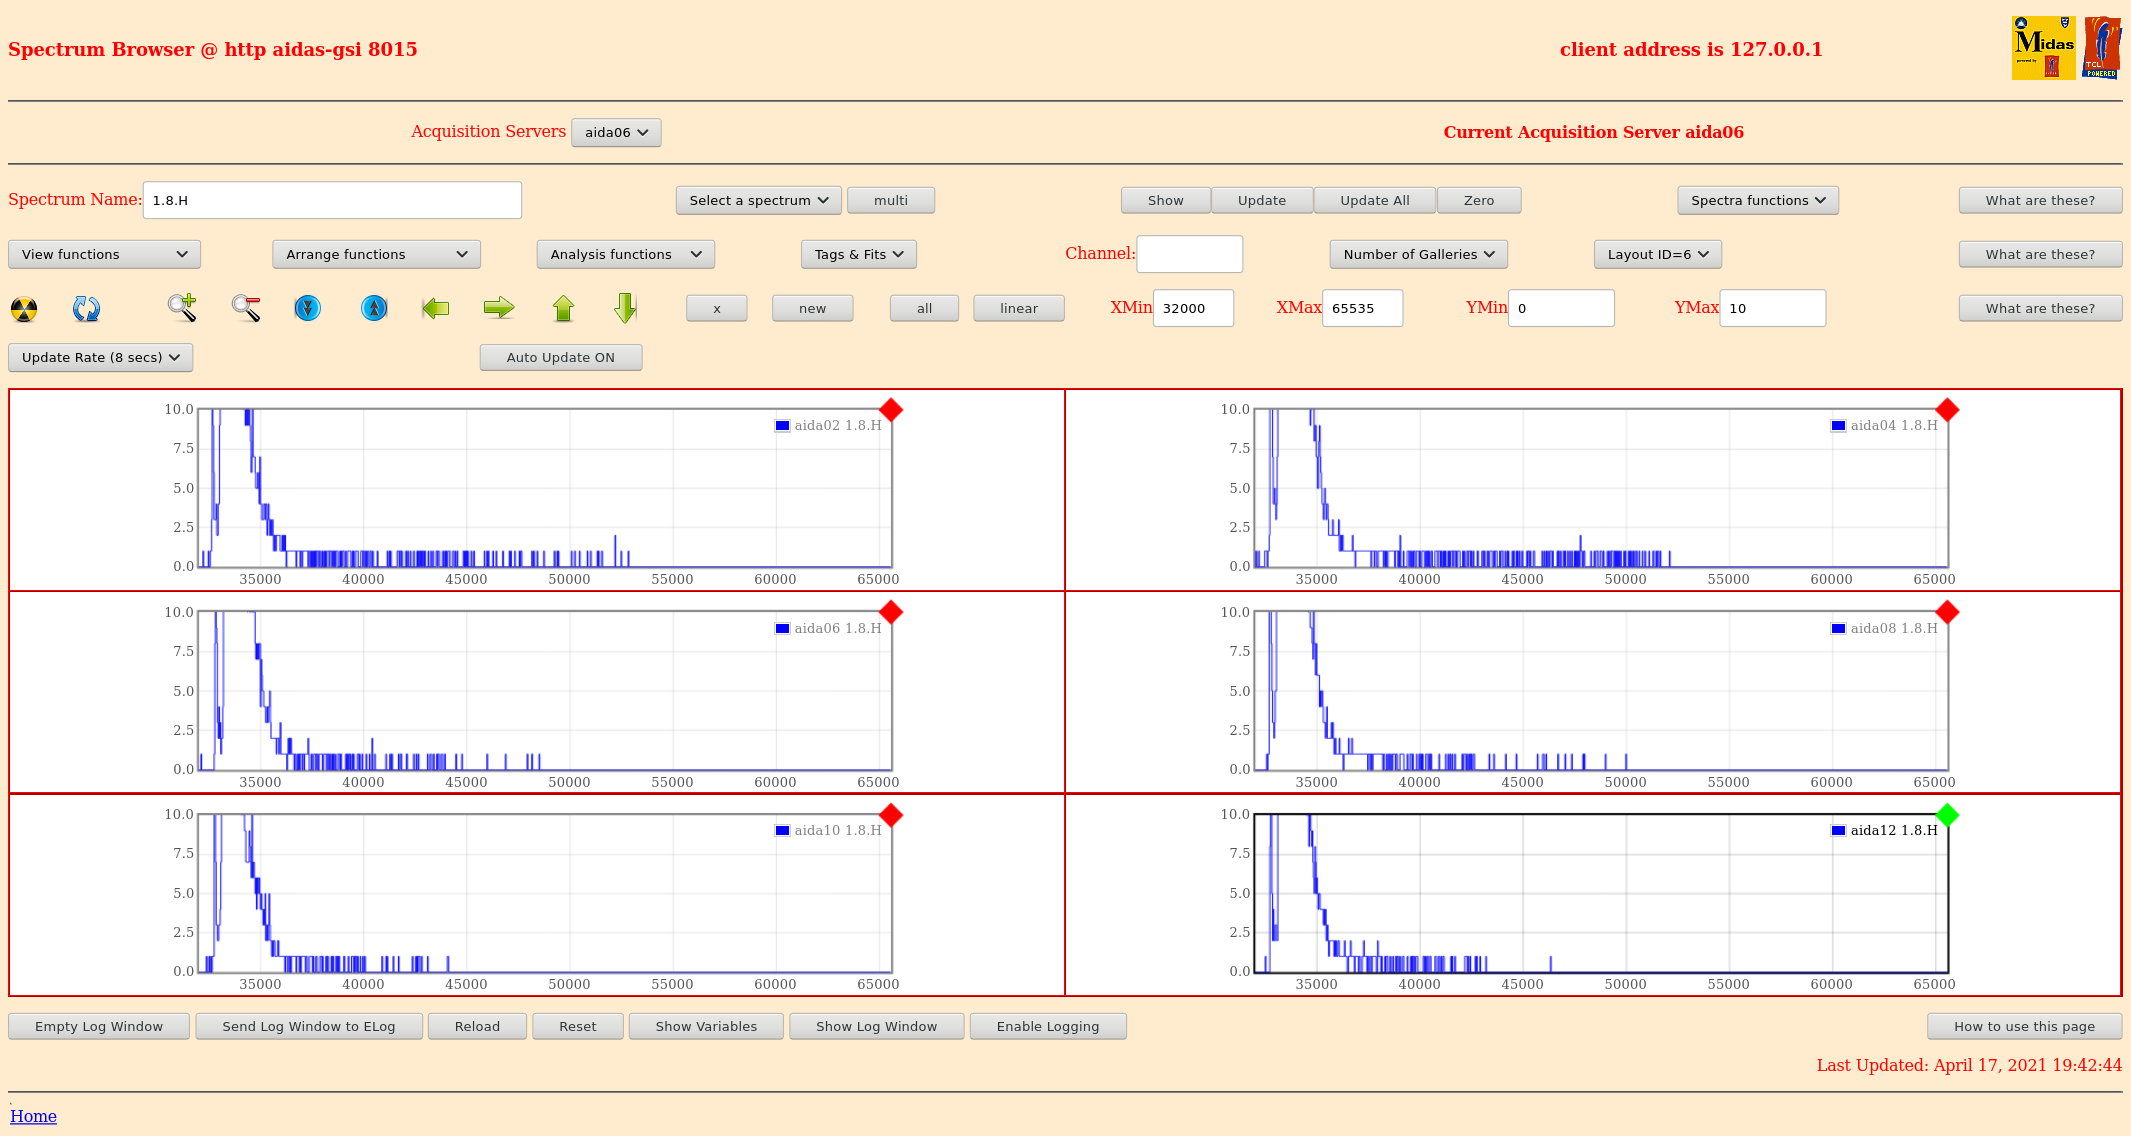The image size is (2131, 1136).
Task: Zoom out with the magnifier minus icon
Action: pos(246,308)
